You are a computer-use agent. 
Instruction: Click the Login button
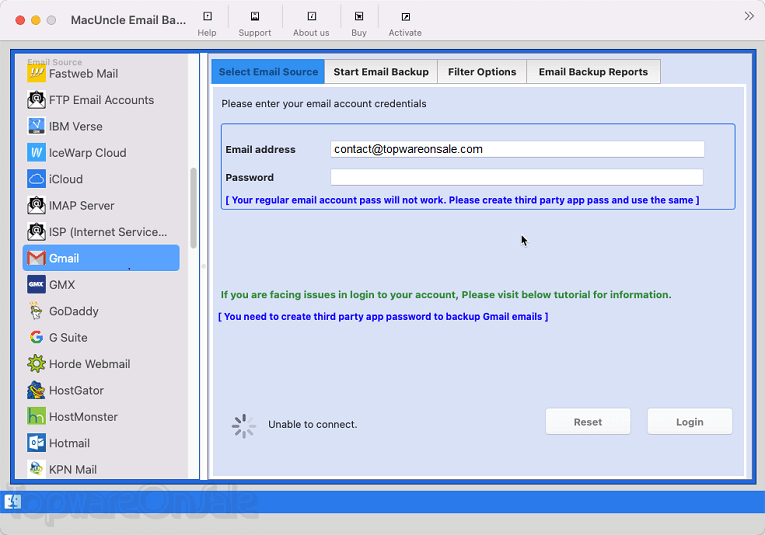tap(689, 422)
